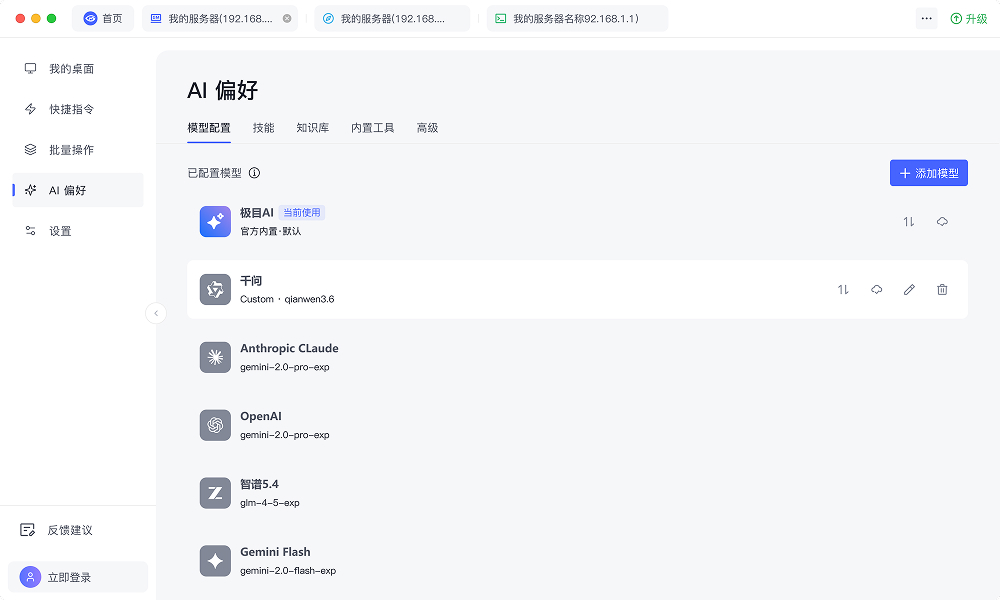Viewport: 1000px width, 600px height.
Task: Switch to the 技能 tab
Action: tap(263, 128)
